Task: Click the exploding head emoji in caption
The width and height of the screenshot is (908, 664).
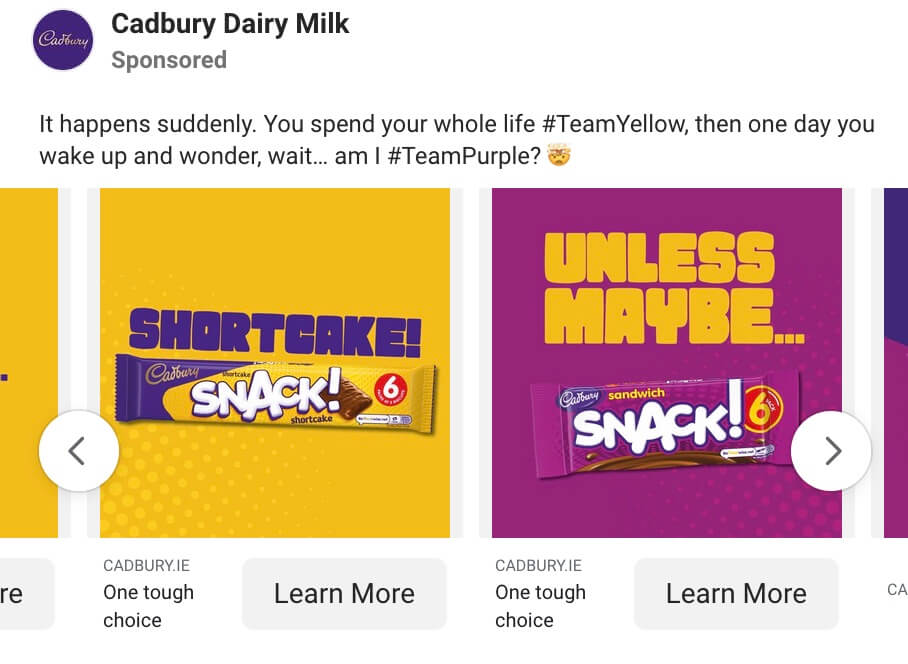Action: 559,157
